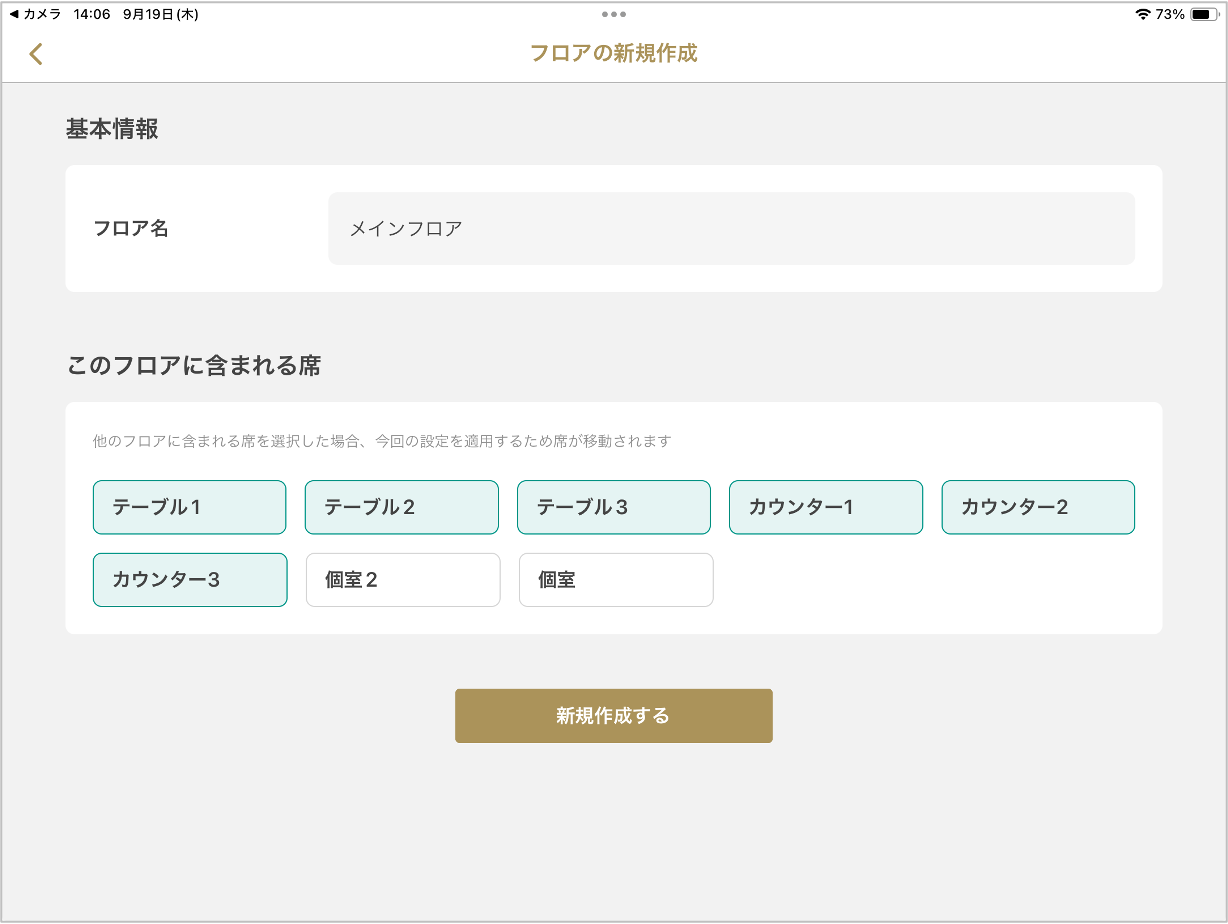Tap the Wi-Fi status icon

click(1143, 14)
